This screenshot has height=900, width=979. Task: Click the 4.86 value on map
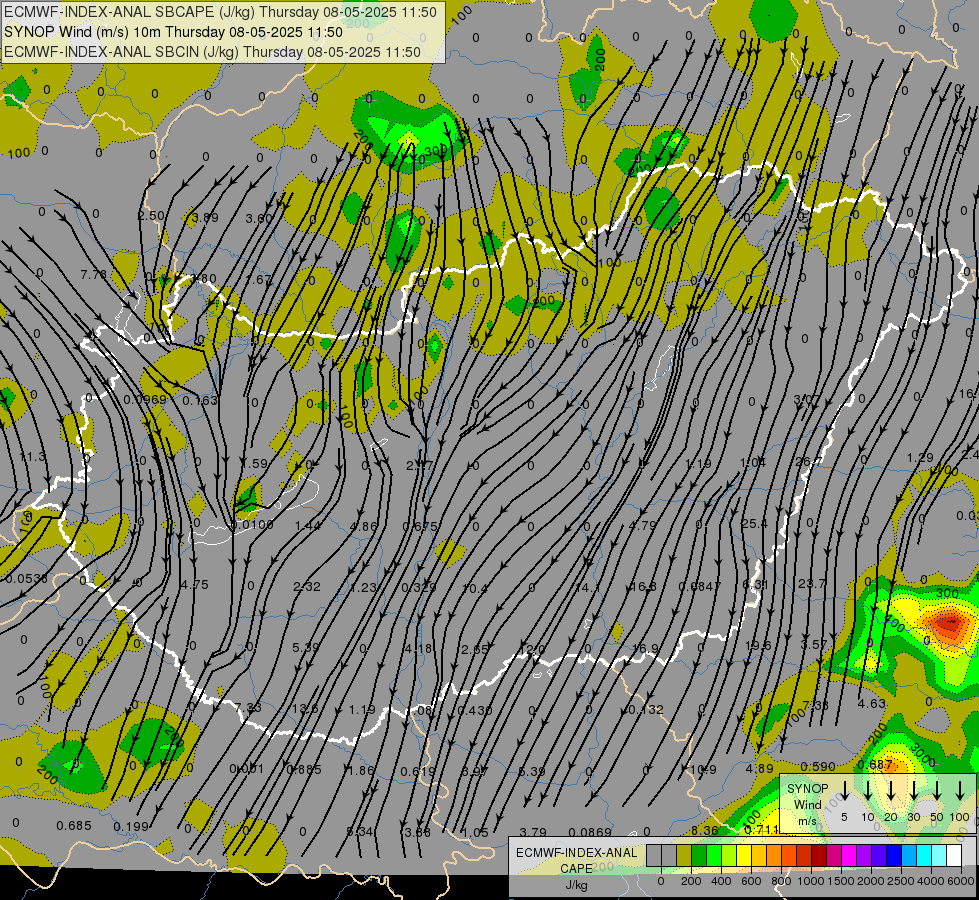(x=363, y=527)
